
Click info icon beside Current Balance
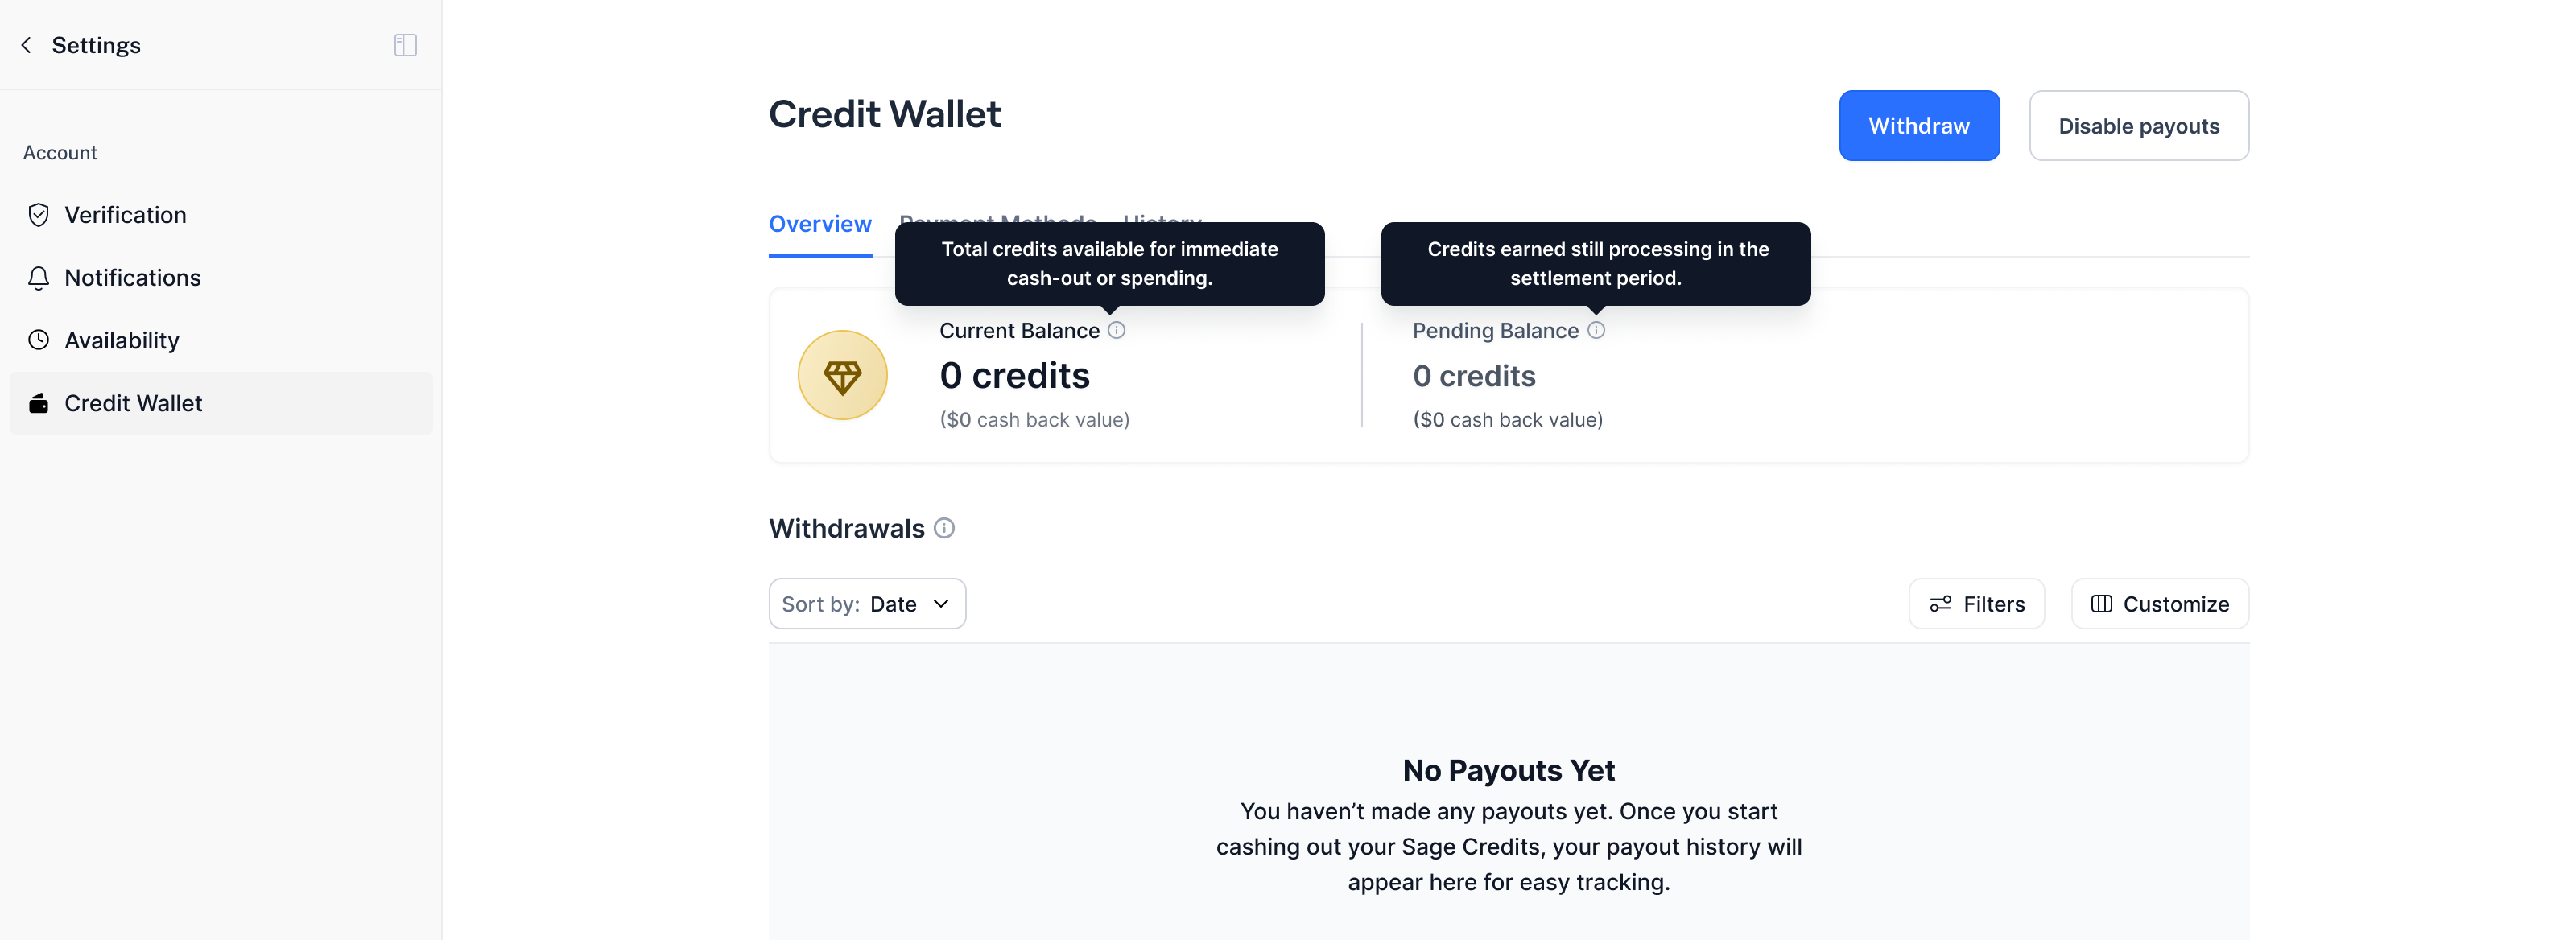point(1116,330)
